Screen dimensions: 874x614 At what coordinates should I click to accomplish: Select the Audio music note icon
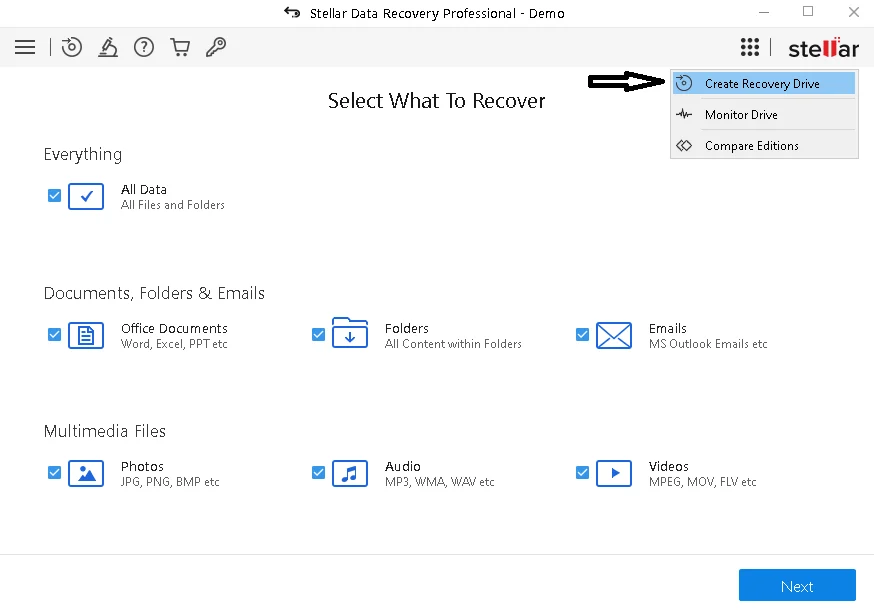click(x=350, y=474)
